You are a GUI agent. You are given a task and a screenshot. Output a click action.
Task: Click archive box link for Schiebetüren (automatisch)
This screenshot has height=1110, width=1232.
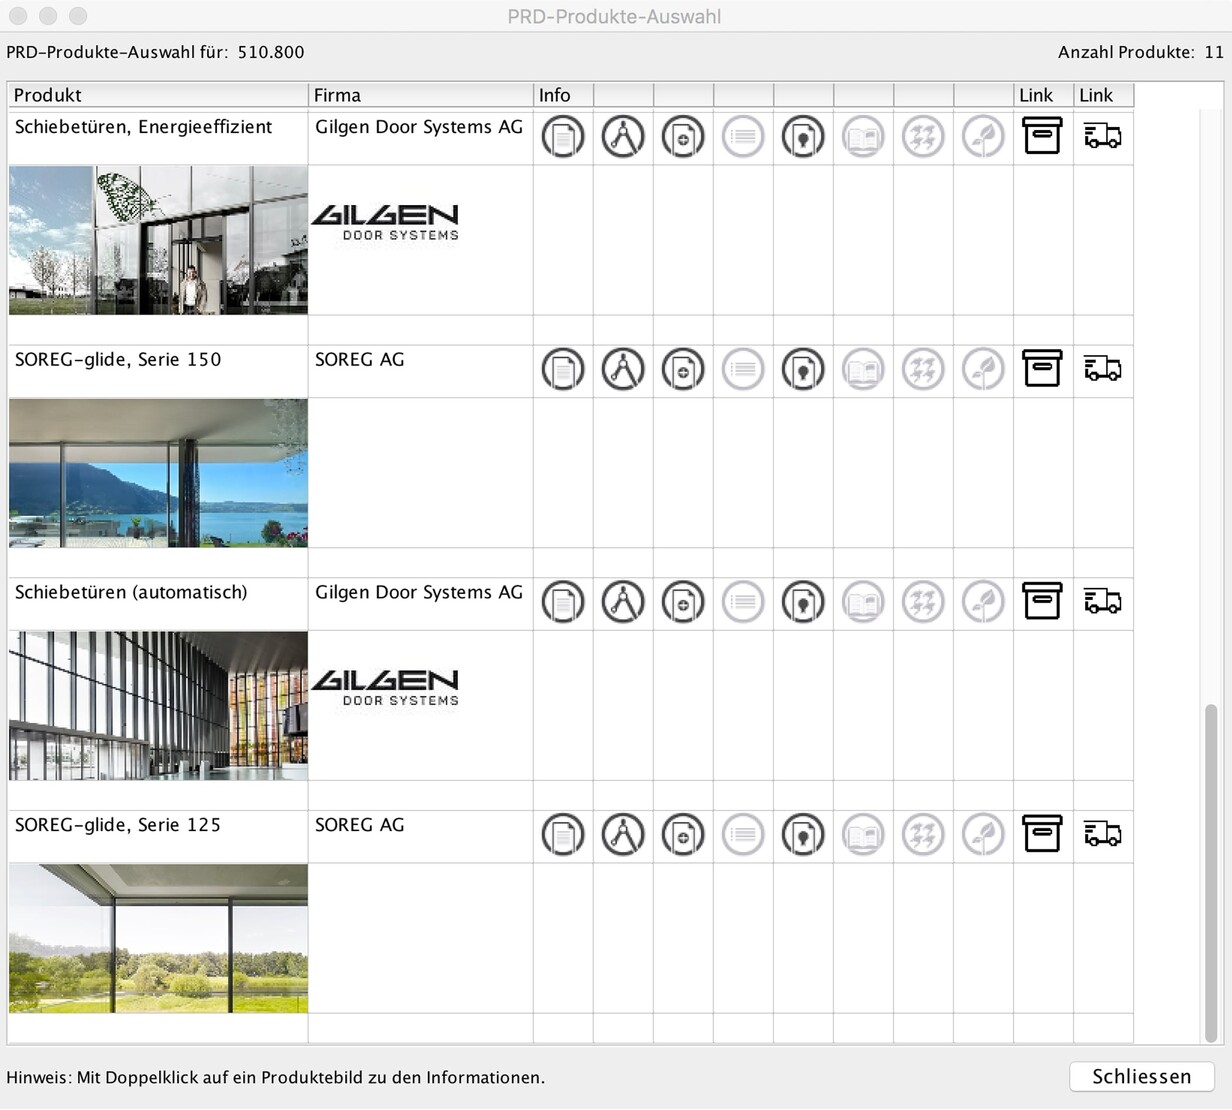click(1042, 601)
